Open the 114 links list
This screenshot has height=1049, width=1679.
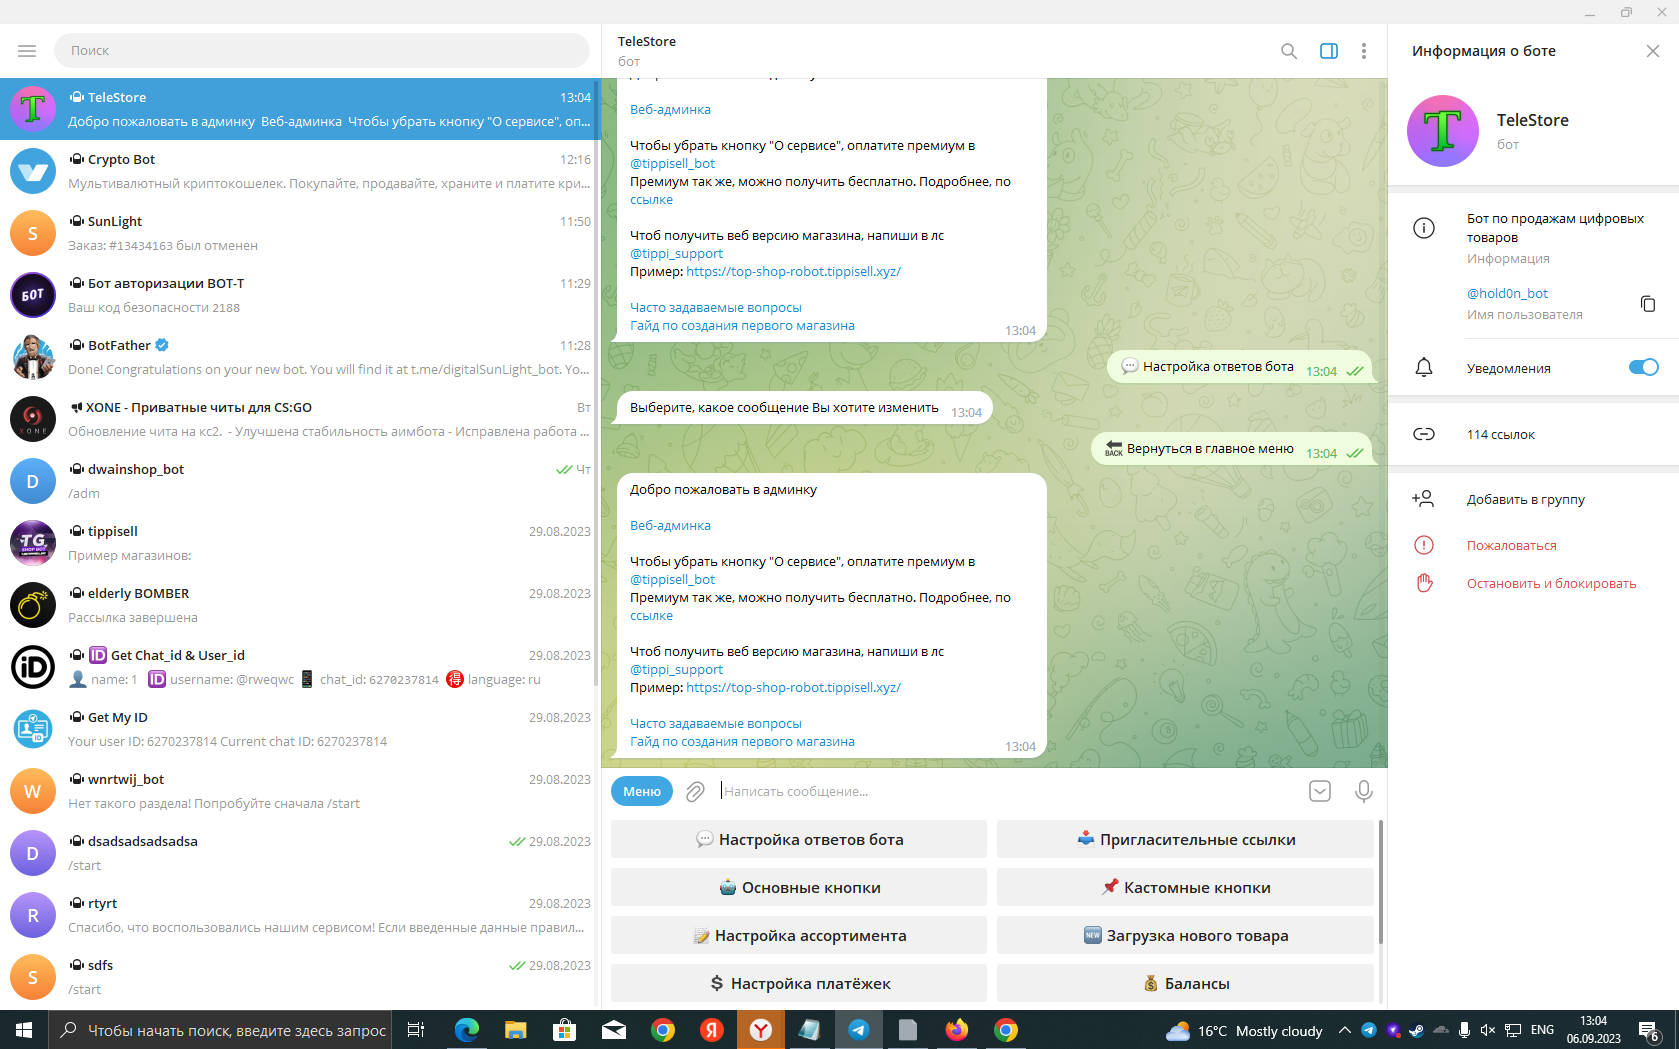[1534, 434]
